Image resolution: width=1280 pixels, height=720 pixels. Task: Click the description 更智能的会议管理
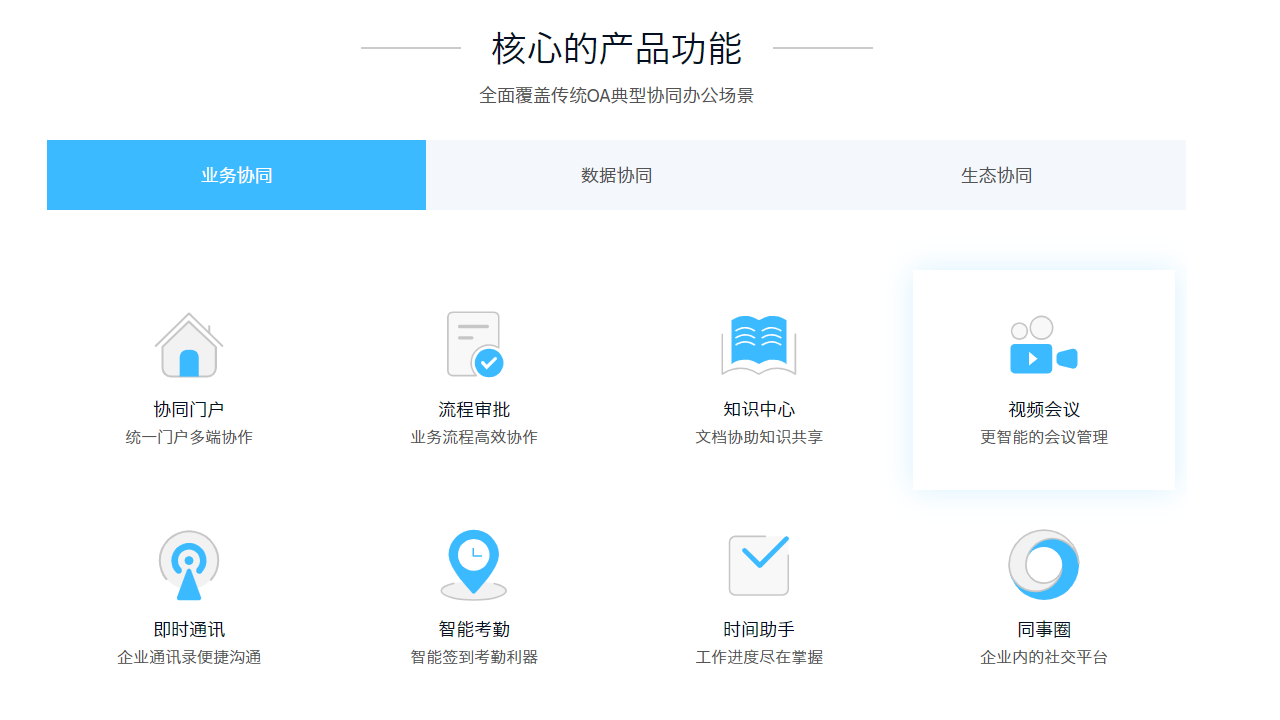(1044, 437)
